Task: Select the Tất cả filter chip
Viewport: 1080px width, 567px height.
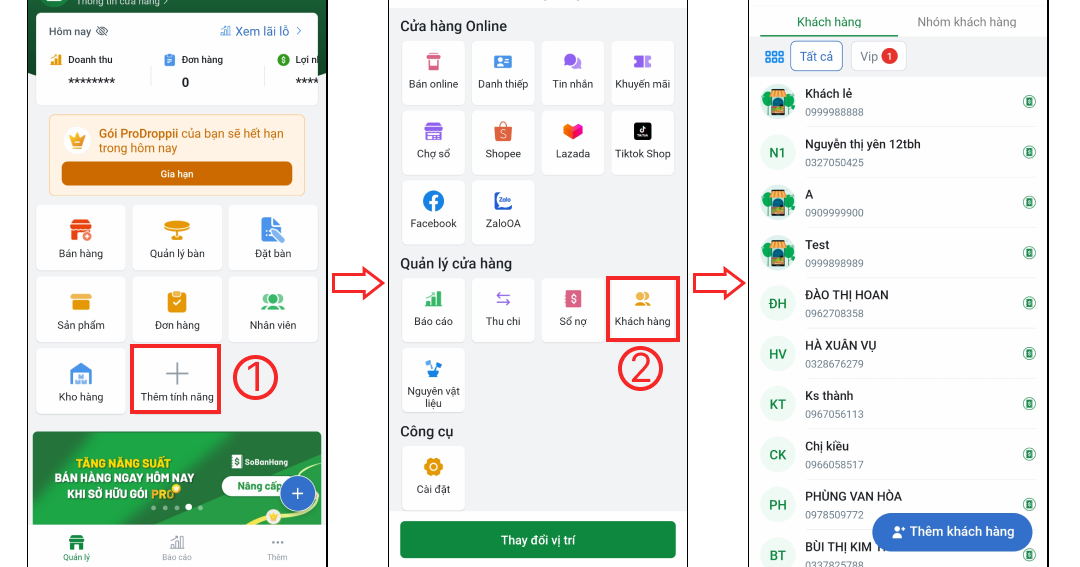Action: [816, 56]
